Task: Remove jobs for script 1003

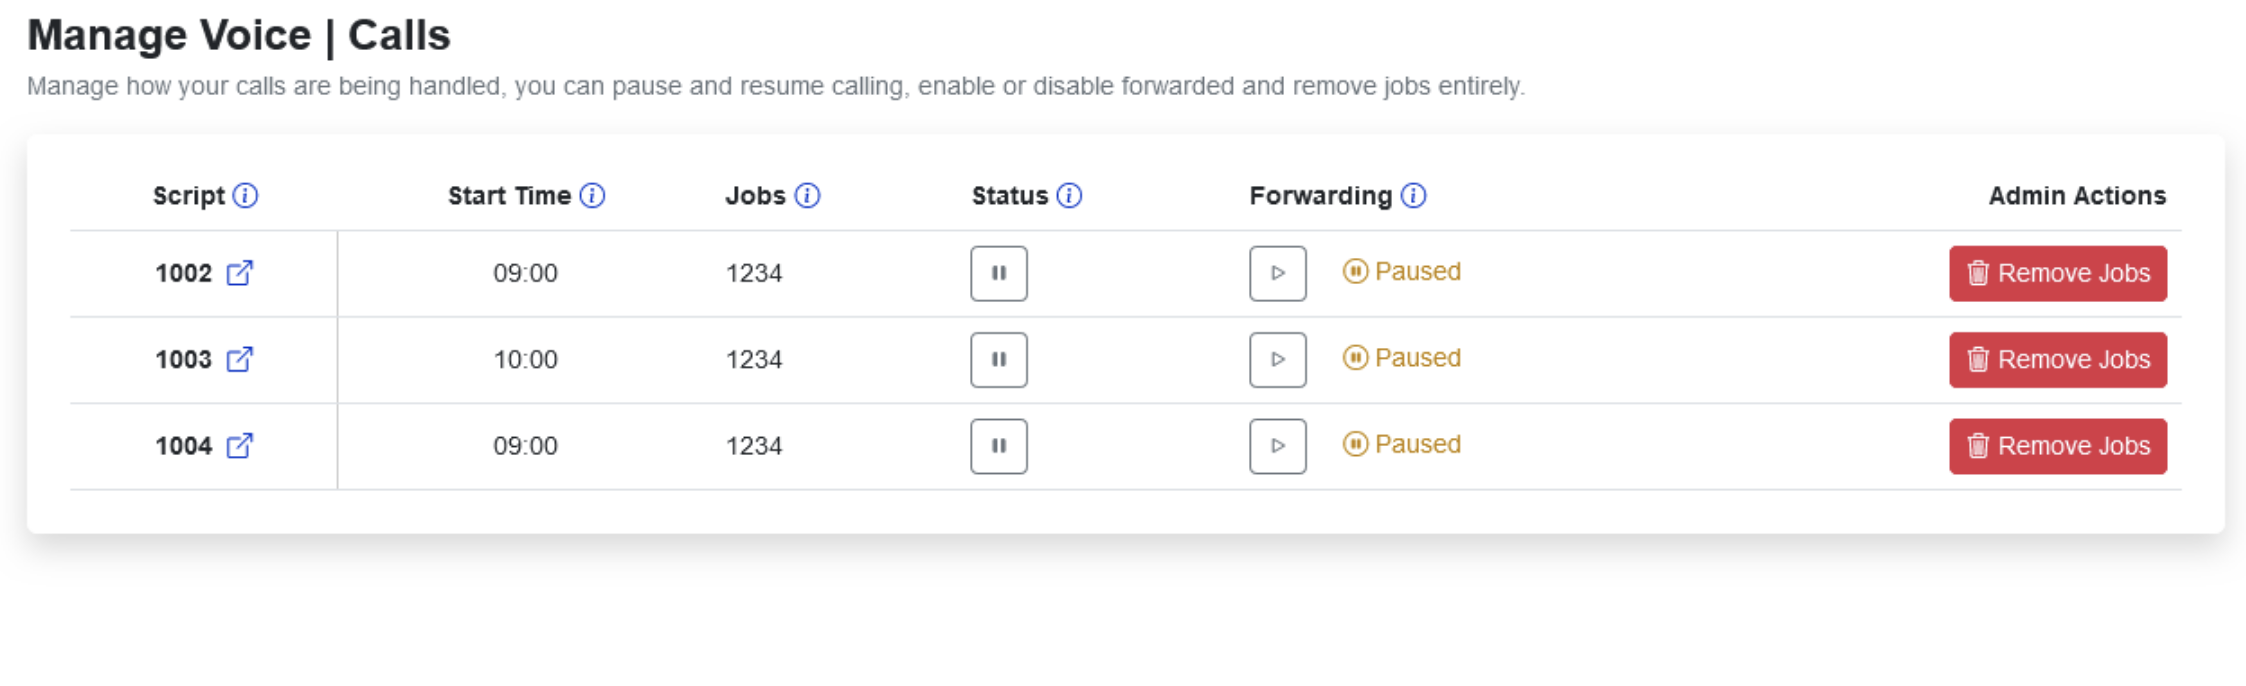Action: click(x=2057, y=359)
